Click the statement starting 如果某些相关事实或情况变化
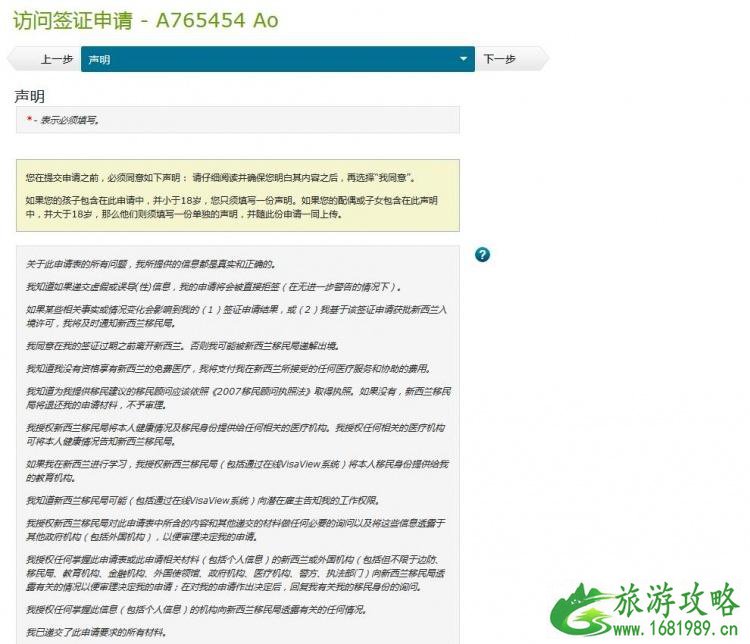This screenshot has width=750, height=644. pyautogui.click(x=236, y=316)
